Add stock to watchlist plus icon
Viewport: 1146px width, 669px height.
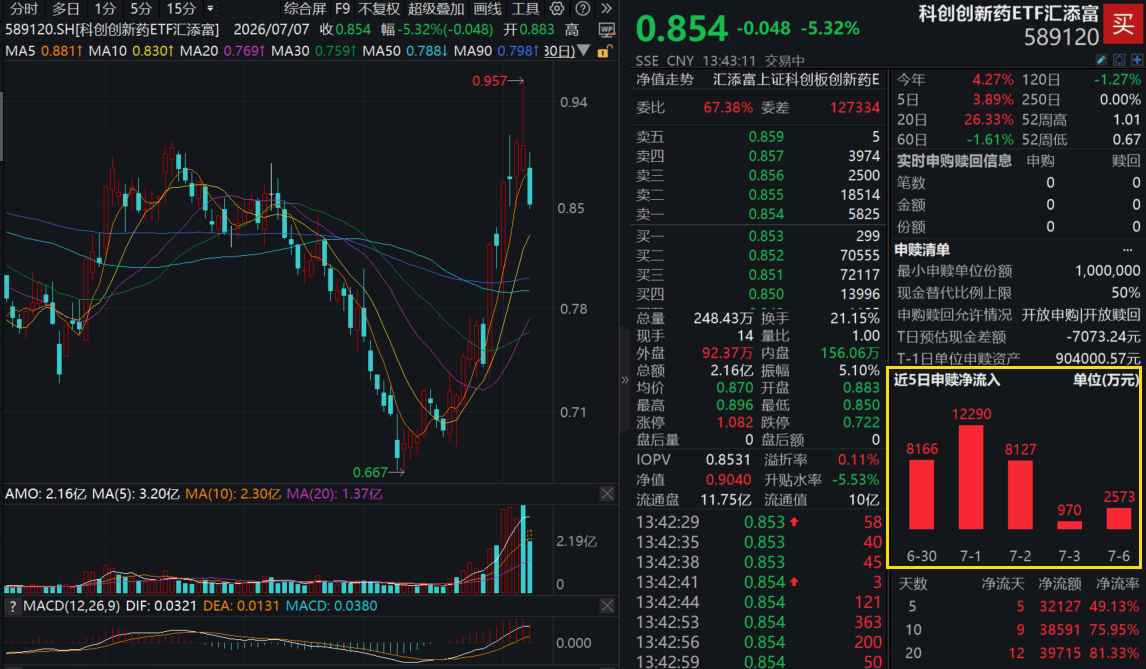pyautogui.click(x=1136, y=60)
